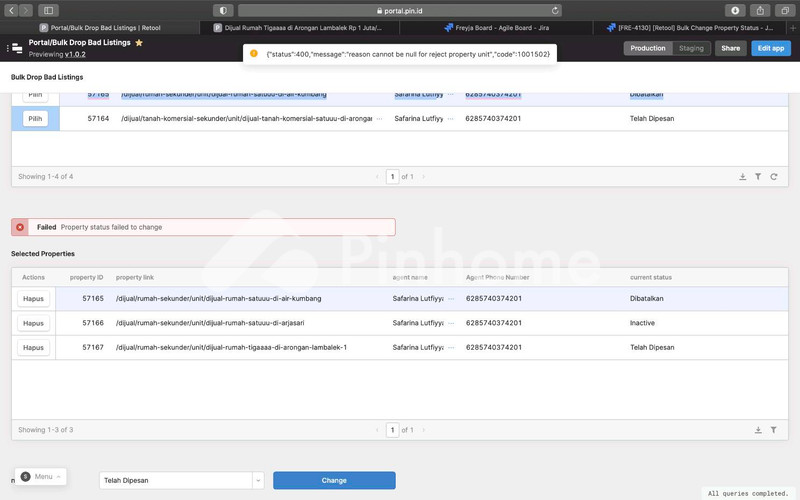Click Hapus for property 57166
This screenshot has width=800, height=500.
pyautogui.click(x=34, y=323)
